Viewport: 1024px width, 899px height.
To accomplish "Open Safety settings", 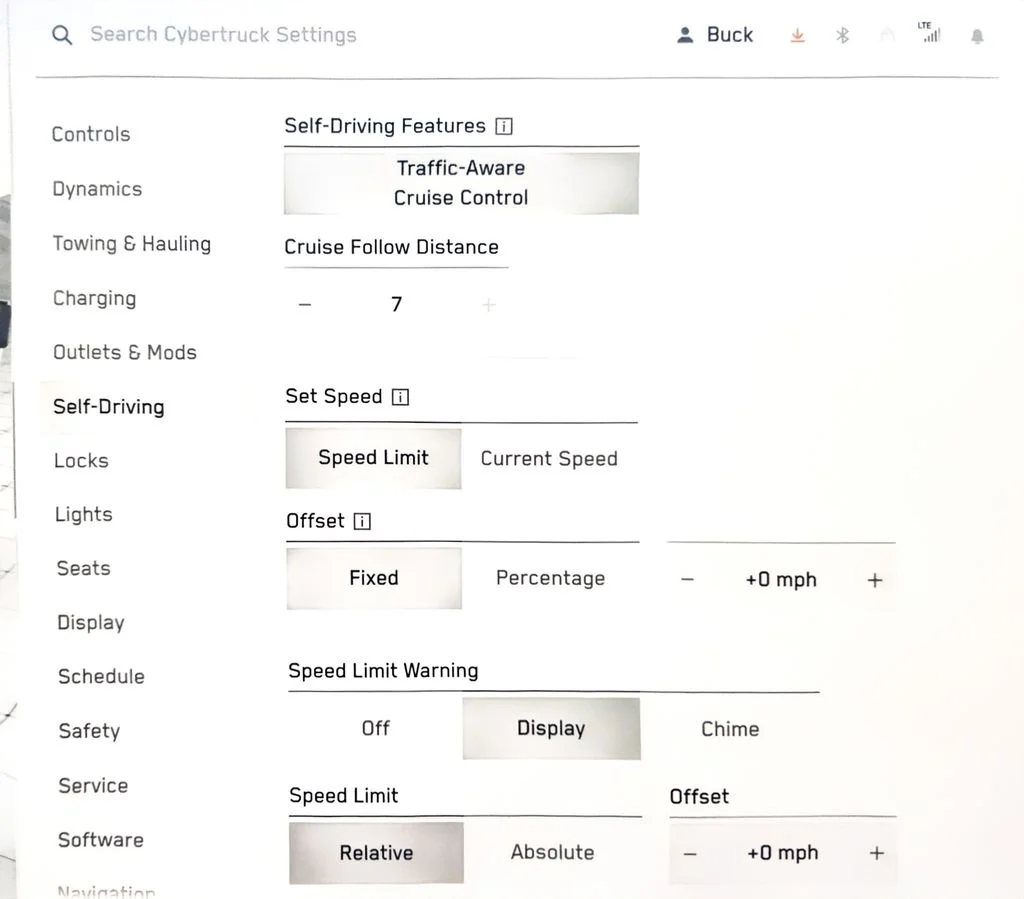I will [89, 731].
